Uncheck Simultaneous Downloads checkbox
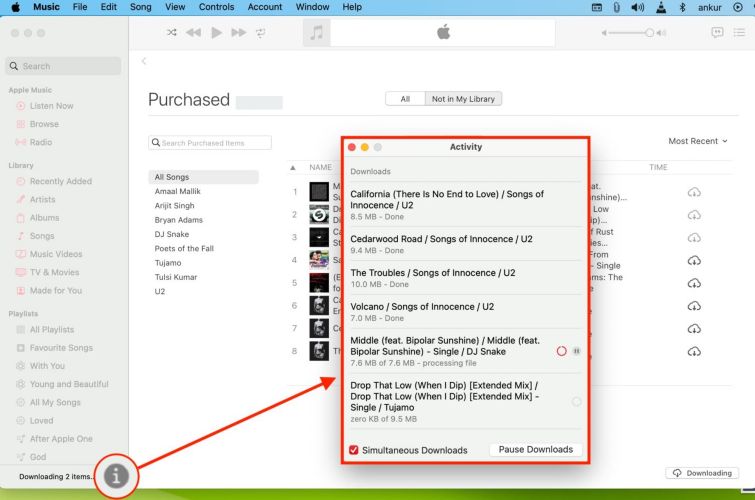Viewport: 755px width, 500px height. (354, 450)
